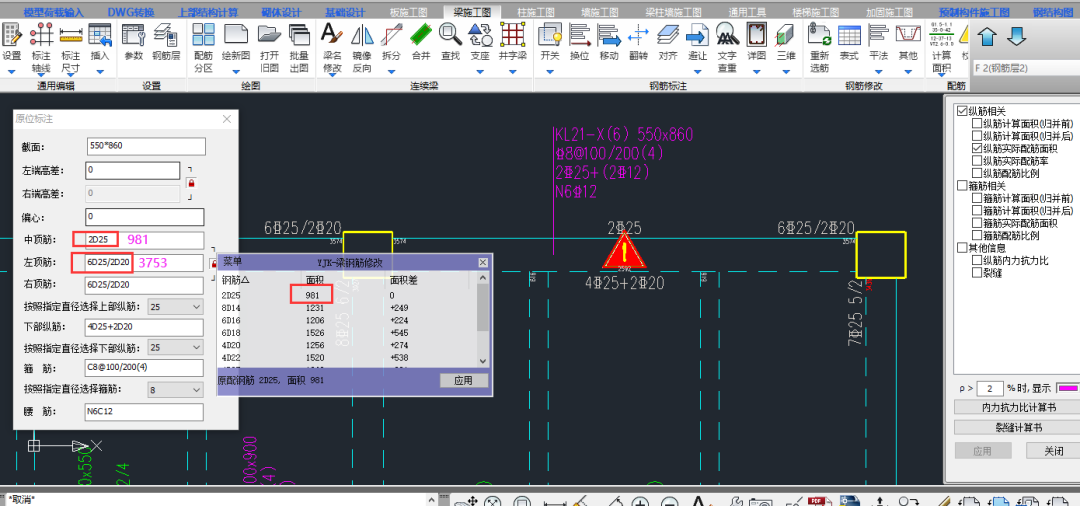Expand the dropdown arrow under 绘新图
This screenshot has height=506, width=1080.
pyautogui.click(x=236, y=71)
